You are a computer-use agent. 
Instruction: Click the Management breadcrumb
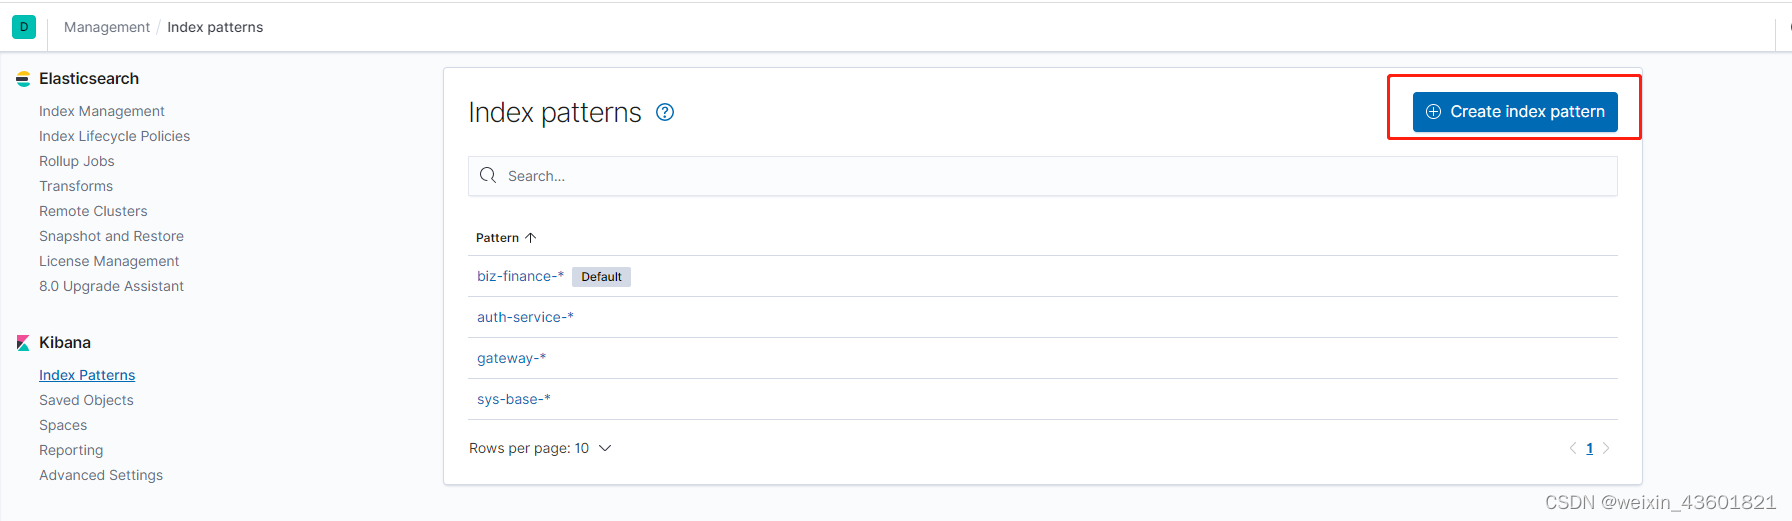pos(107,27)
